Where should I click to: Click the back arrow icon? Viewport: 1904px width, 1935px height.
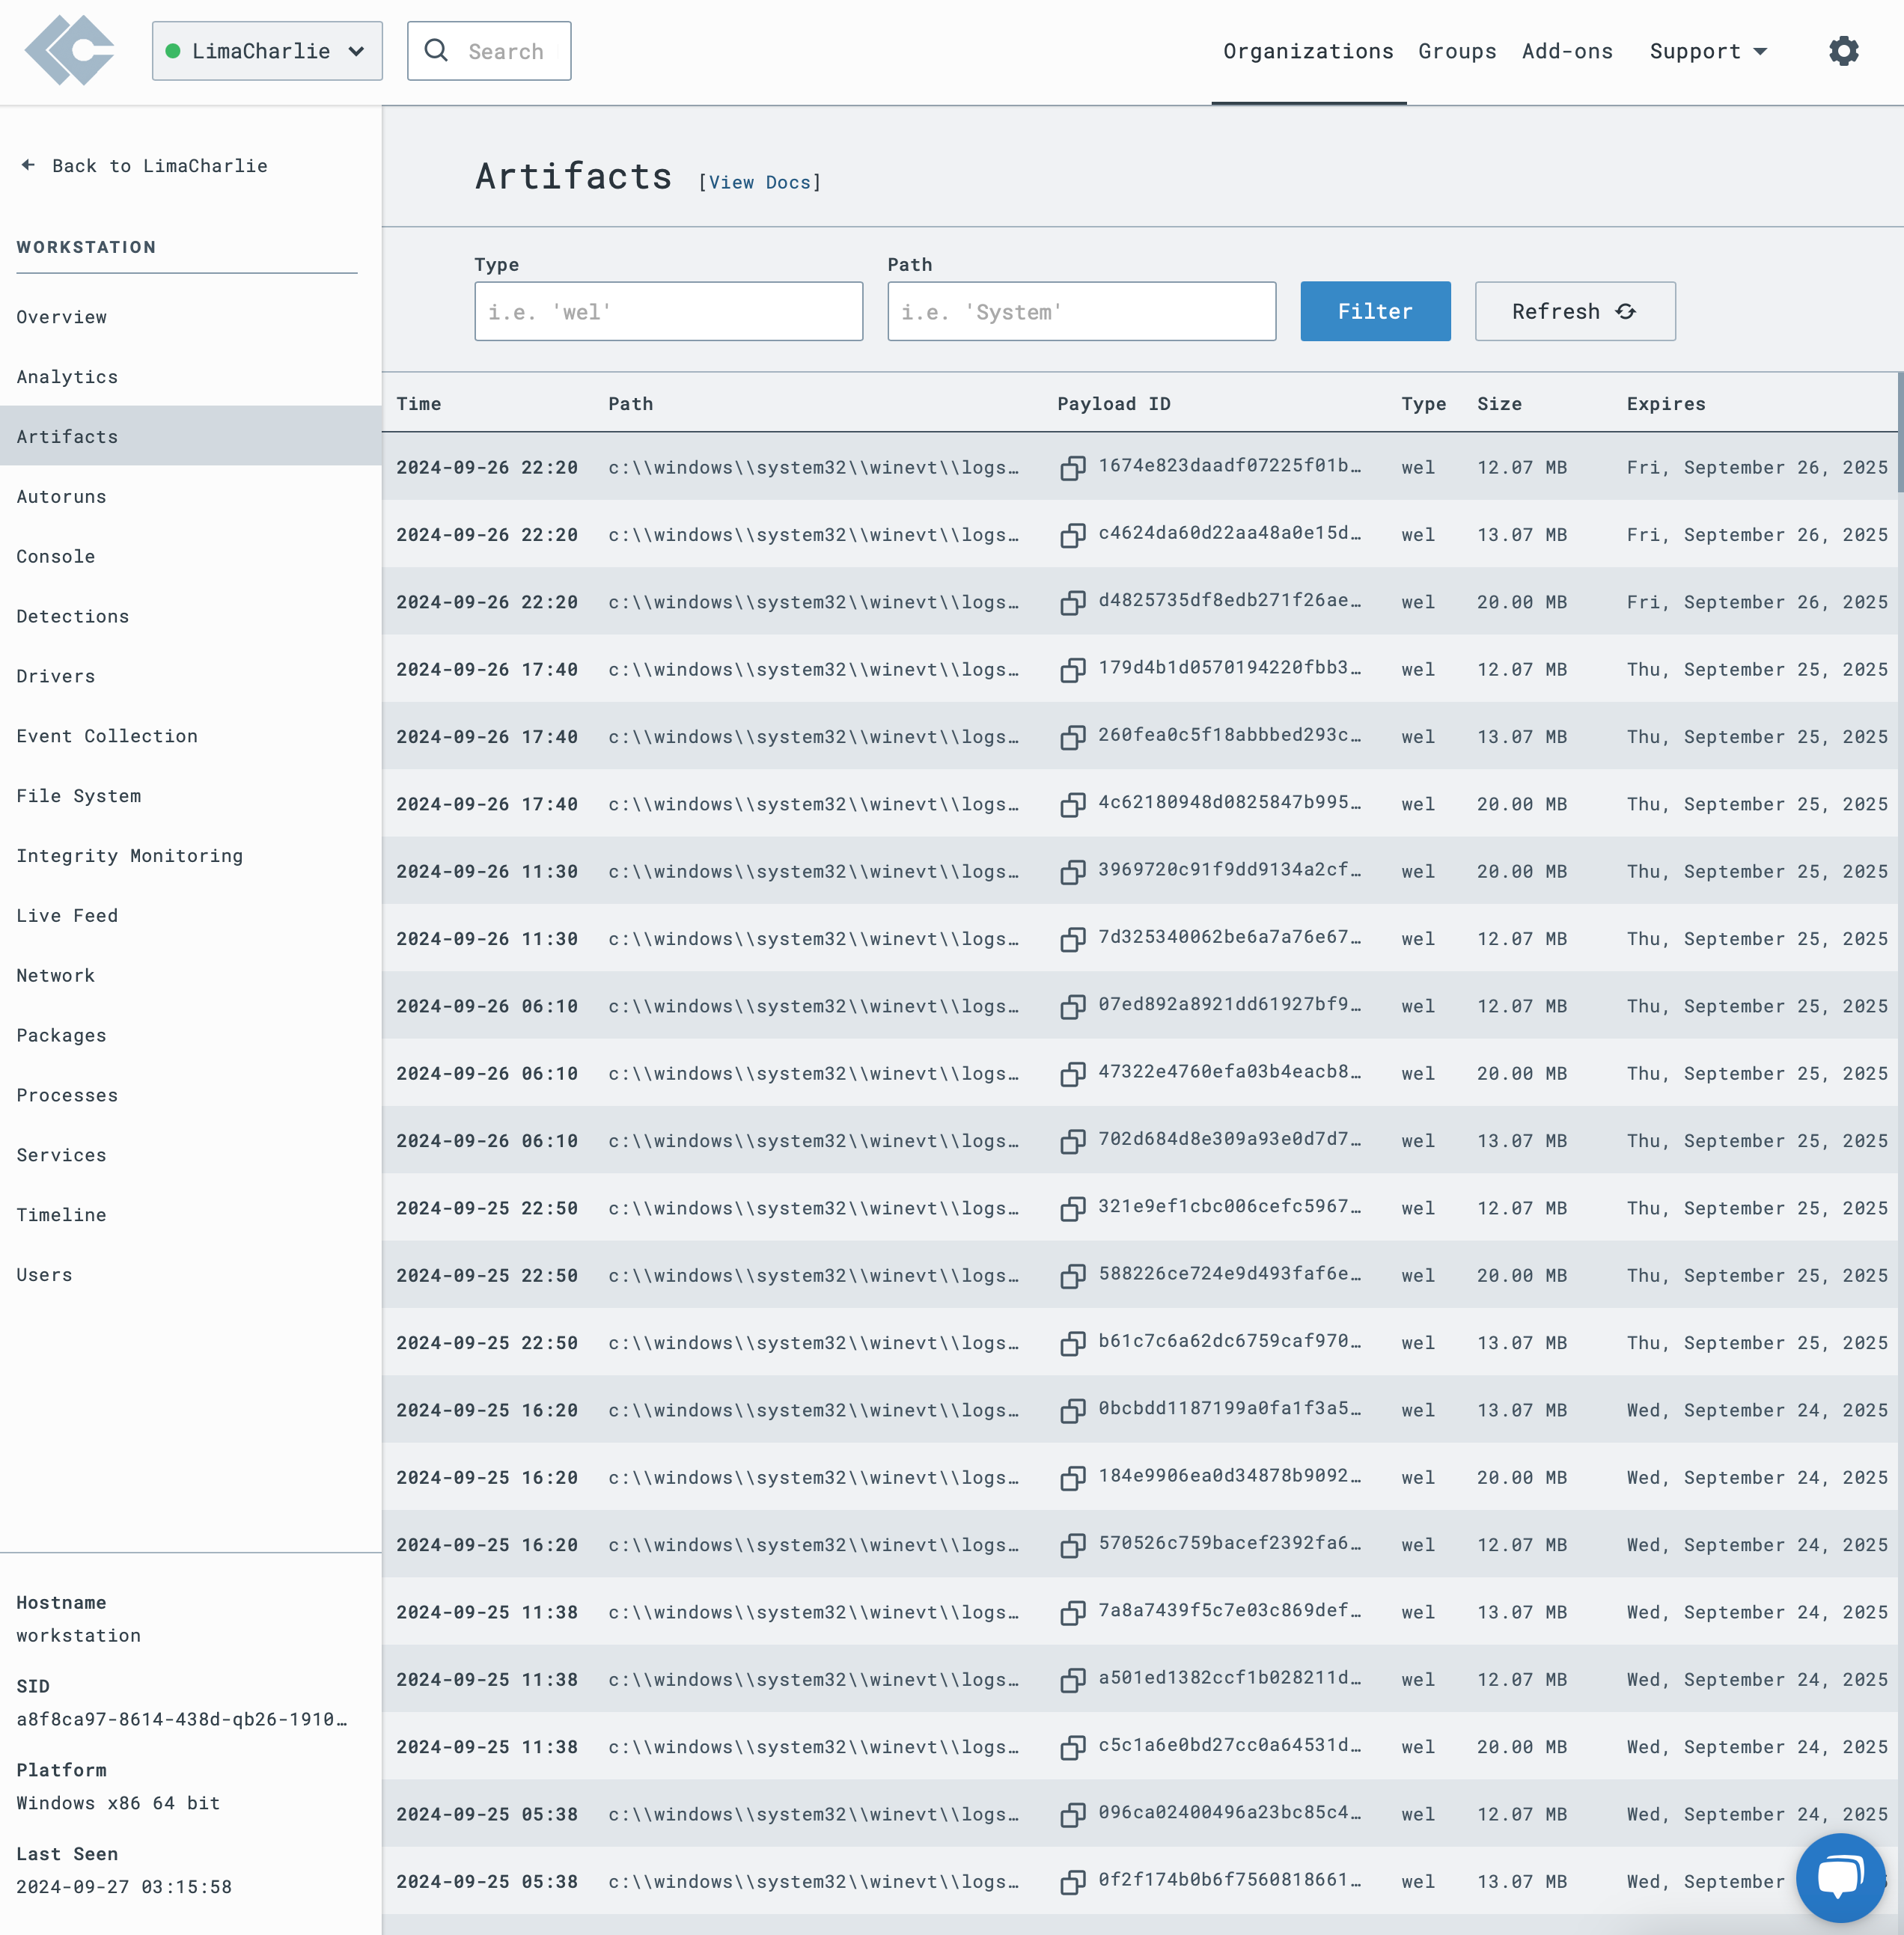click(x=28, y=165)
